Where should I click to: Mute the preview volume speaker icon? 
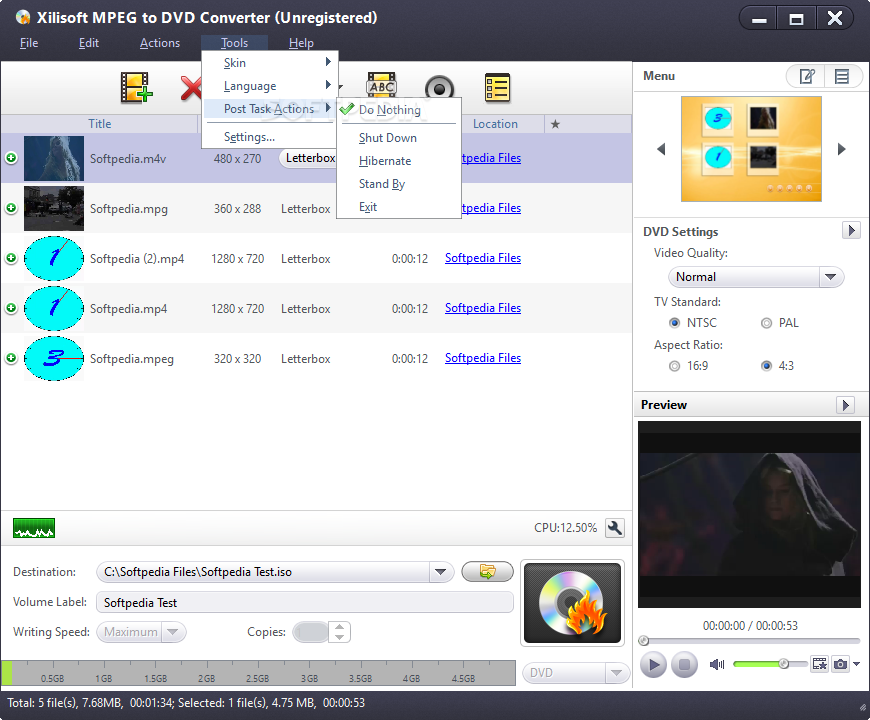pyautogui.click(x=717, y=664)
